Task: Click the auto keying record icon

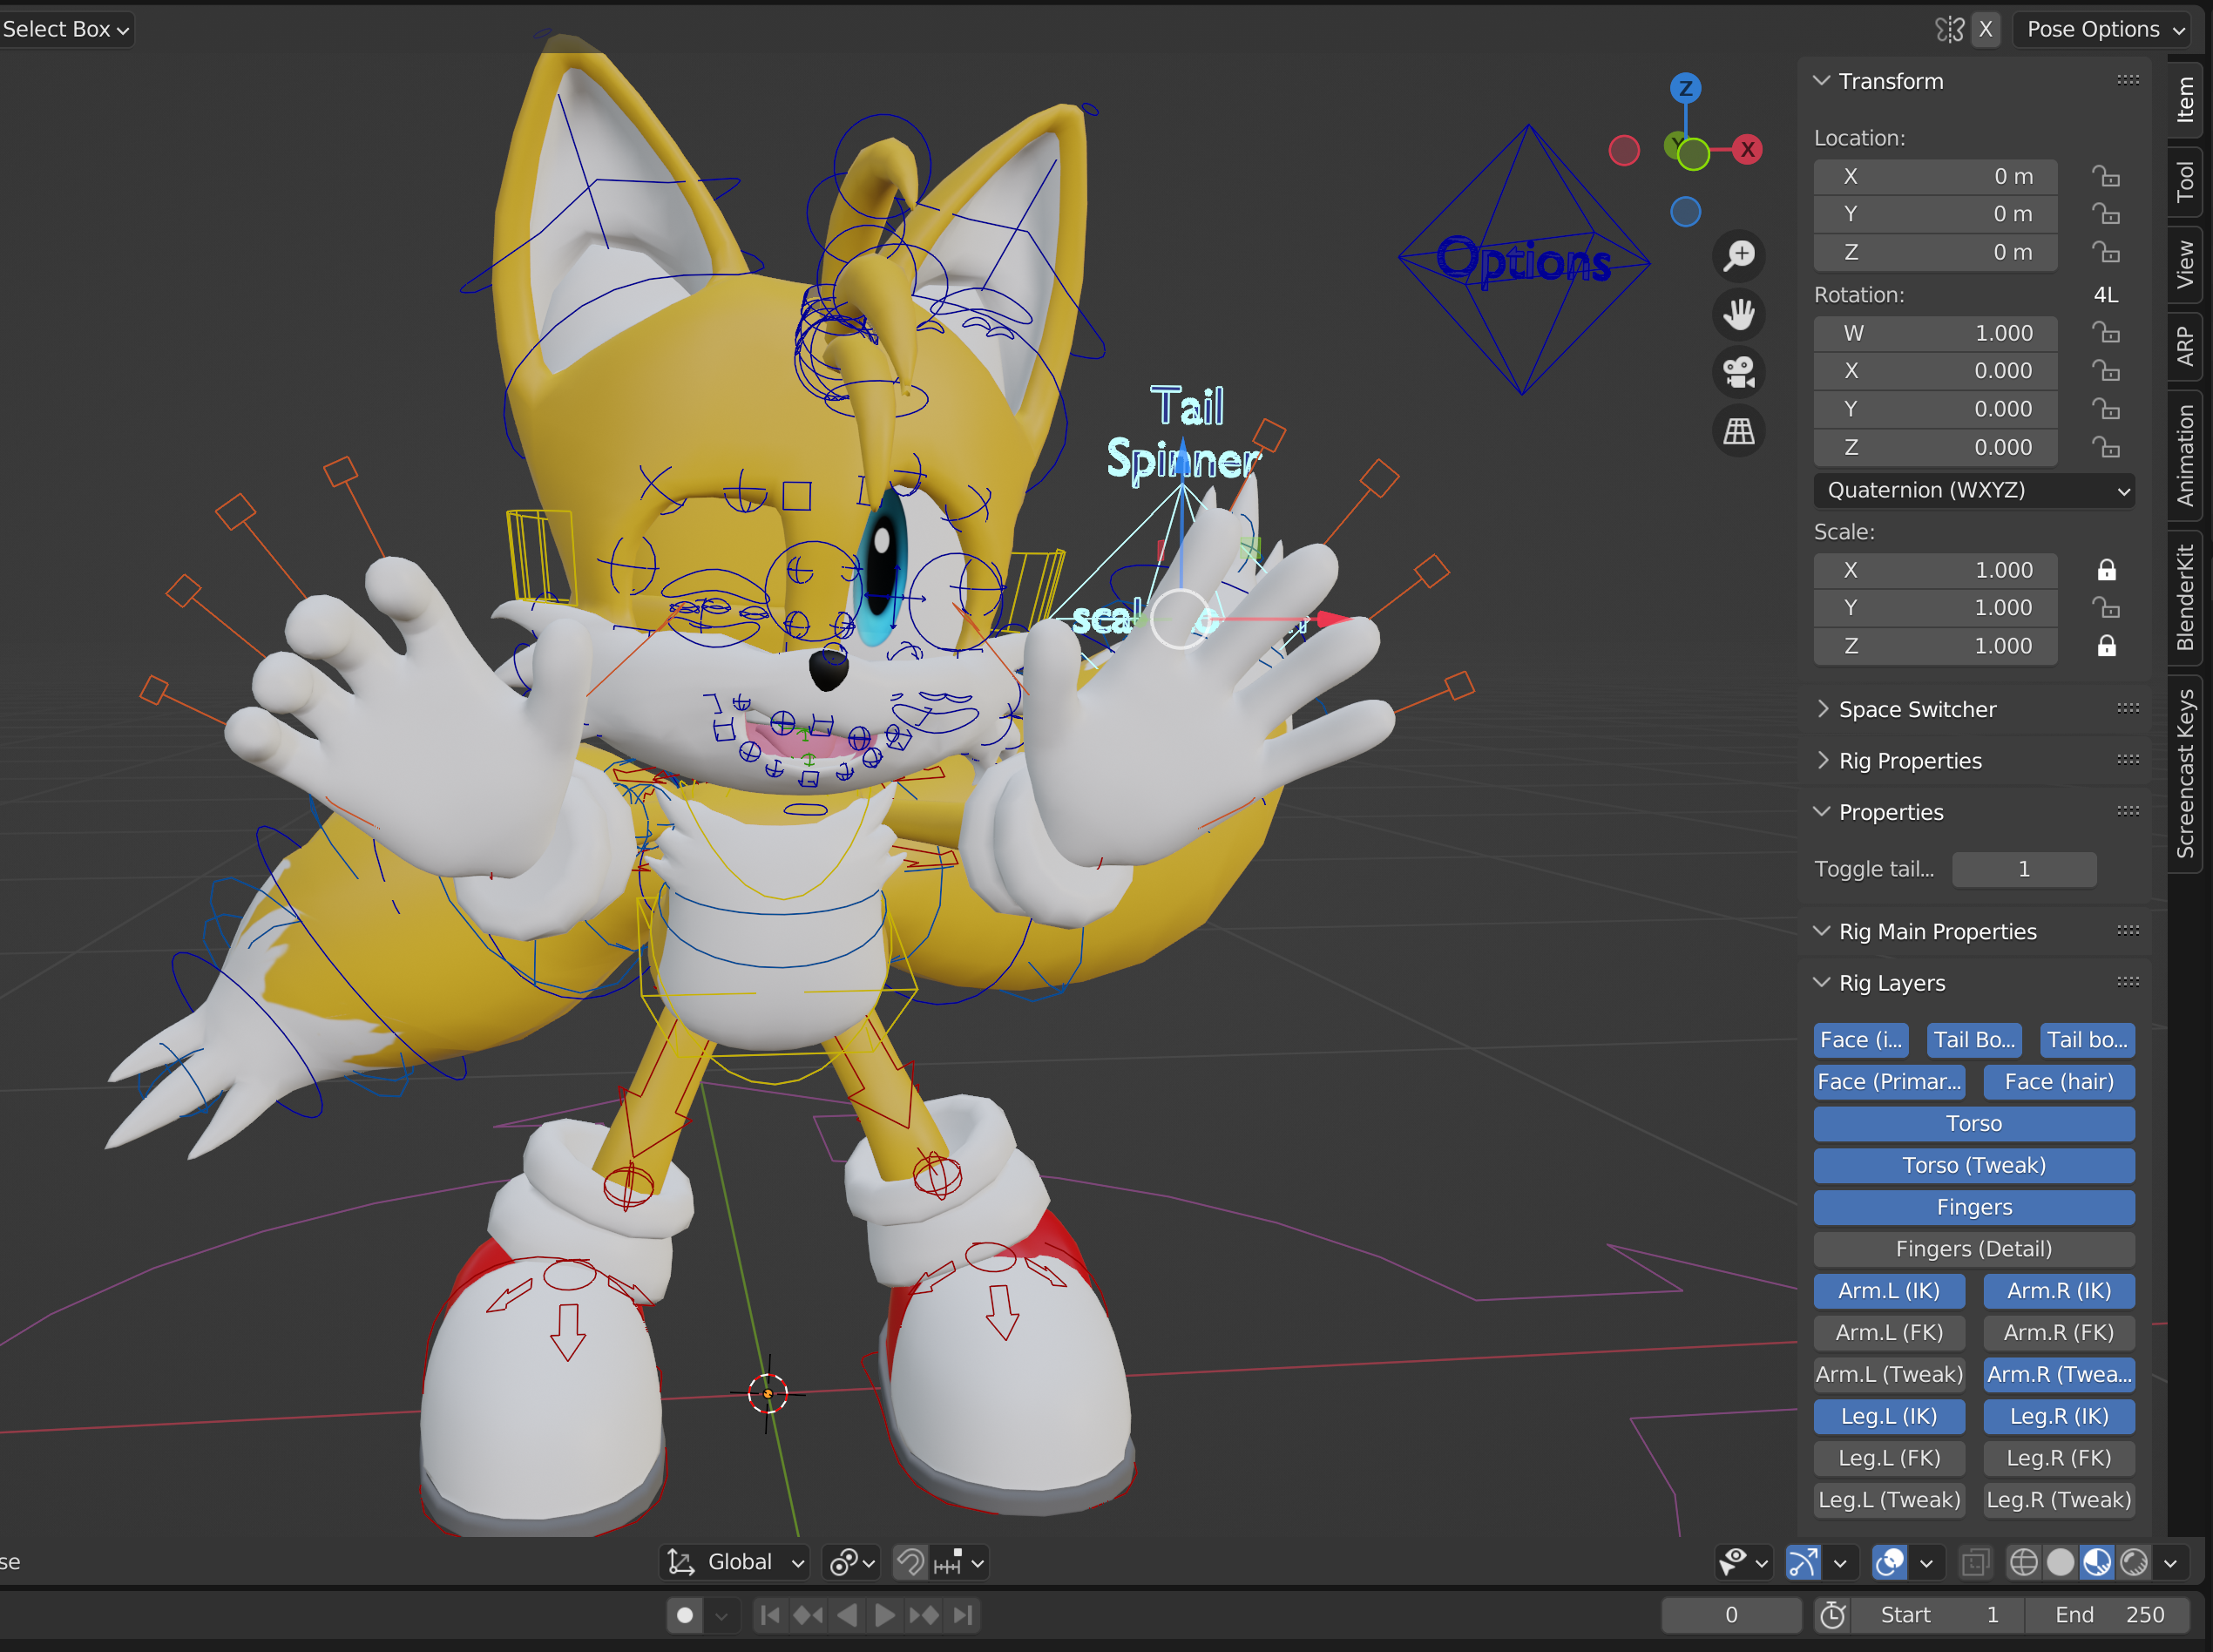Action: 685,1615
